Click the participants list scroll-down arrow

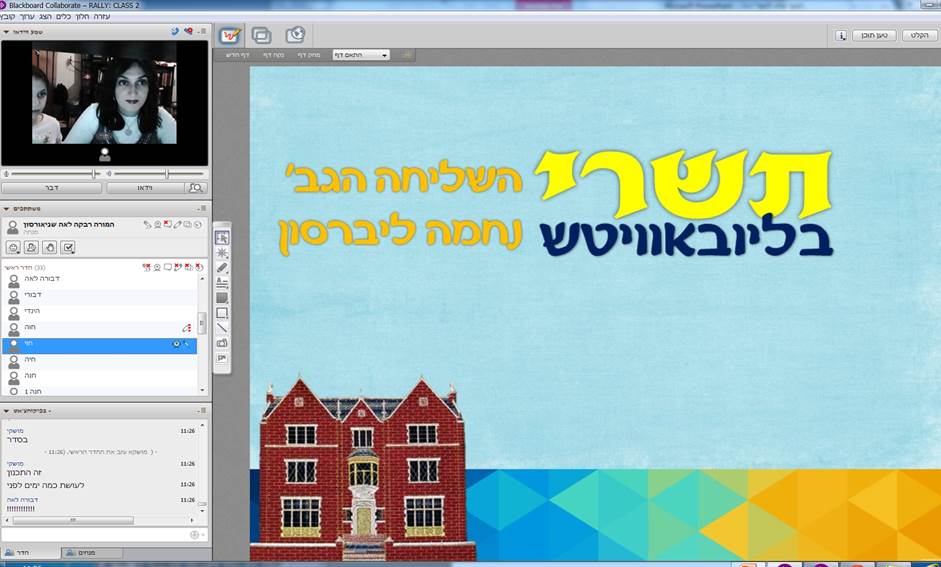click(202, 391)
